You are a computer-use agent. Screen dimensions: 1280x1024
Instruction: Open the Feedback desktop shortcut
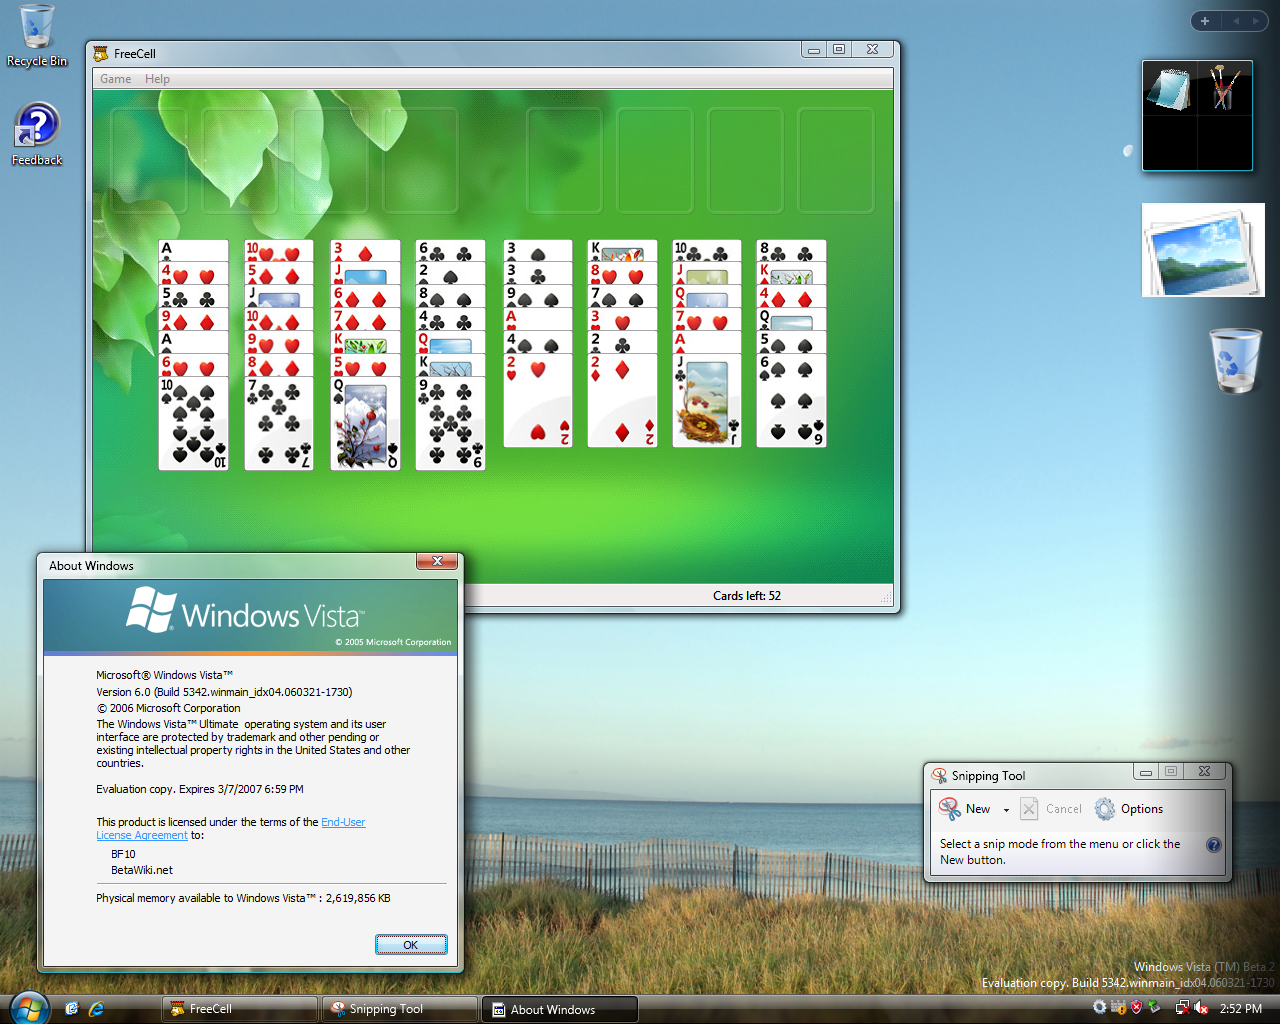point(37,134)
